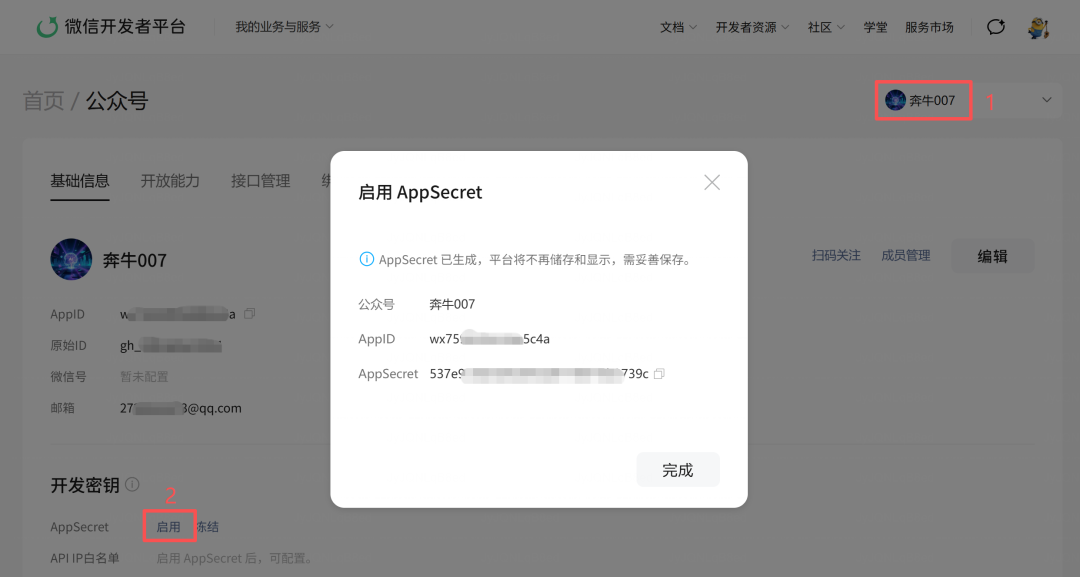Switch to the 开放能力 tab

(x=170, y=181)
